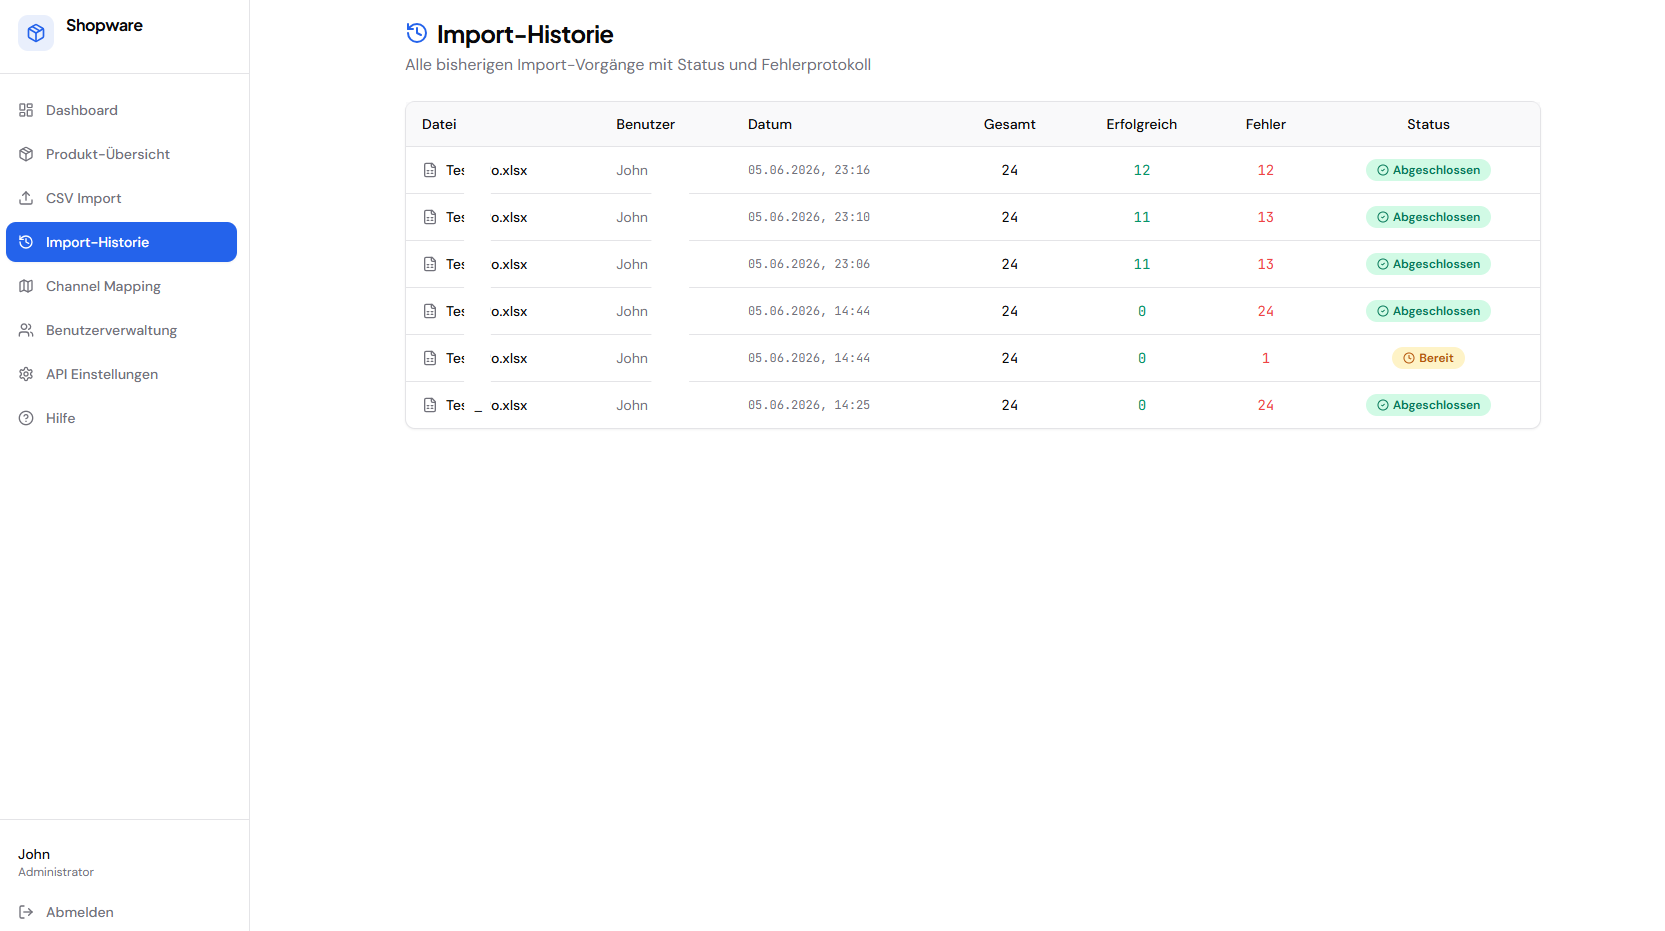Click the Dashboard grid icon

[x=26, y=110]
